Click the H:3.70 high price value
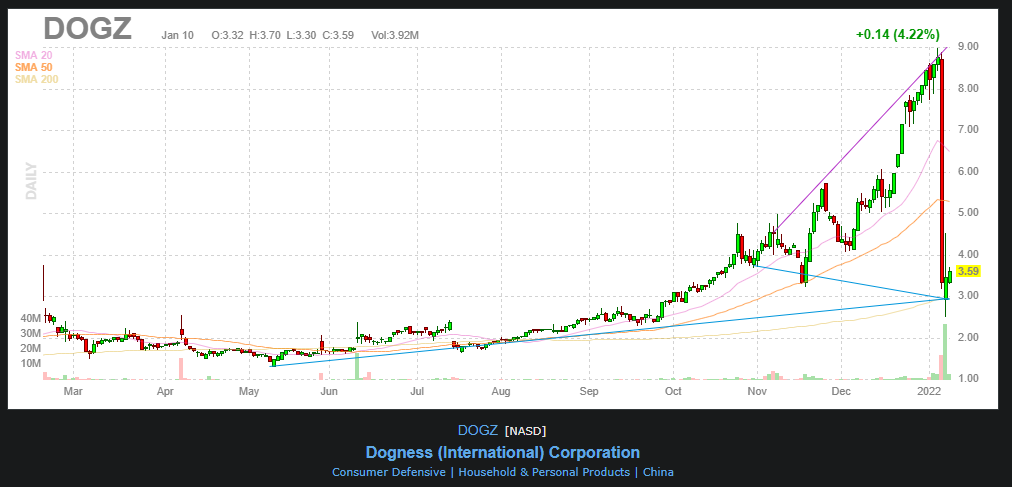 (x=265, y=35)
